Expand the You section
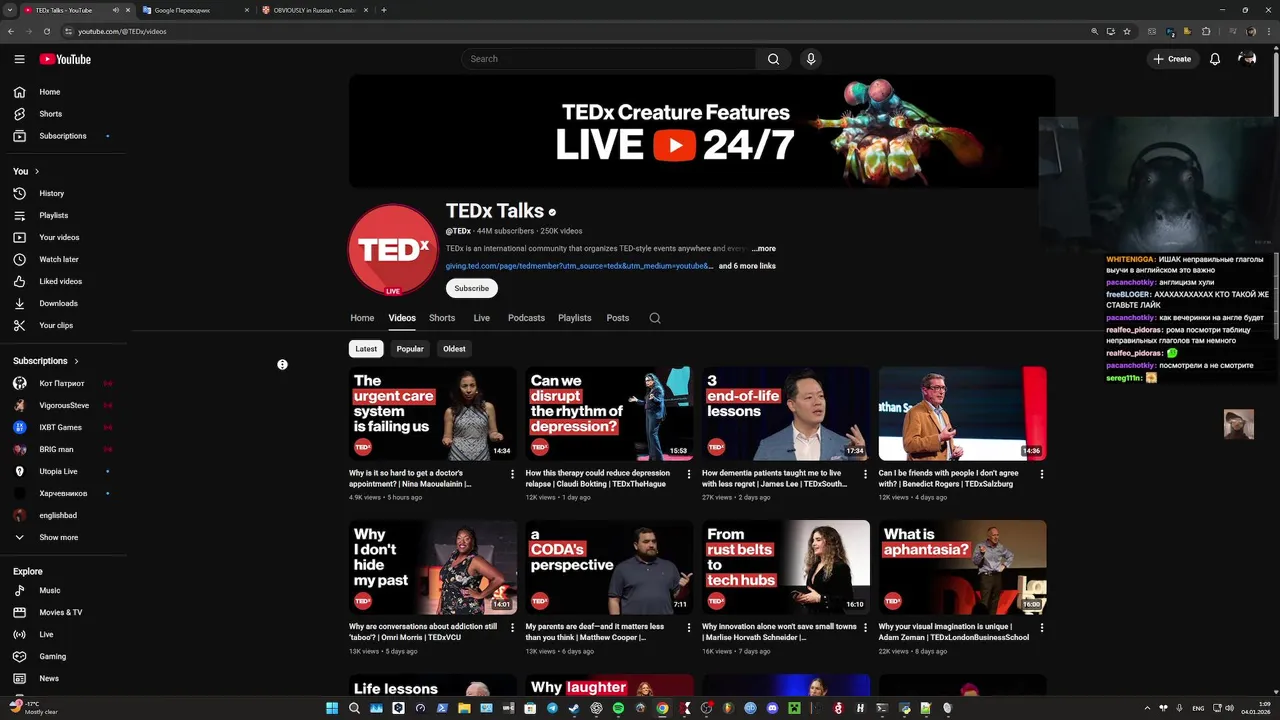This screenshot has width=1280, height=720. pyautogui.click(x=26, y=171)
